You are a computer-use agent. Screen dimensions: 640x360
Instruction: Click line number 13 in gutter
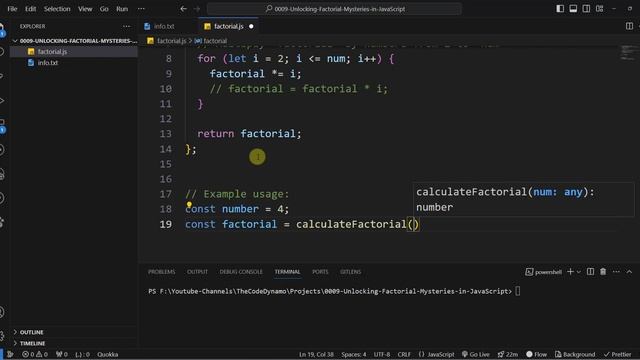click(166, 134)
